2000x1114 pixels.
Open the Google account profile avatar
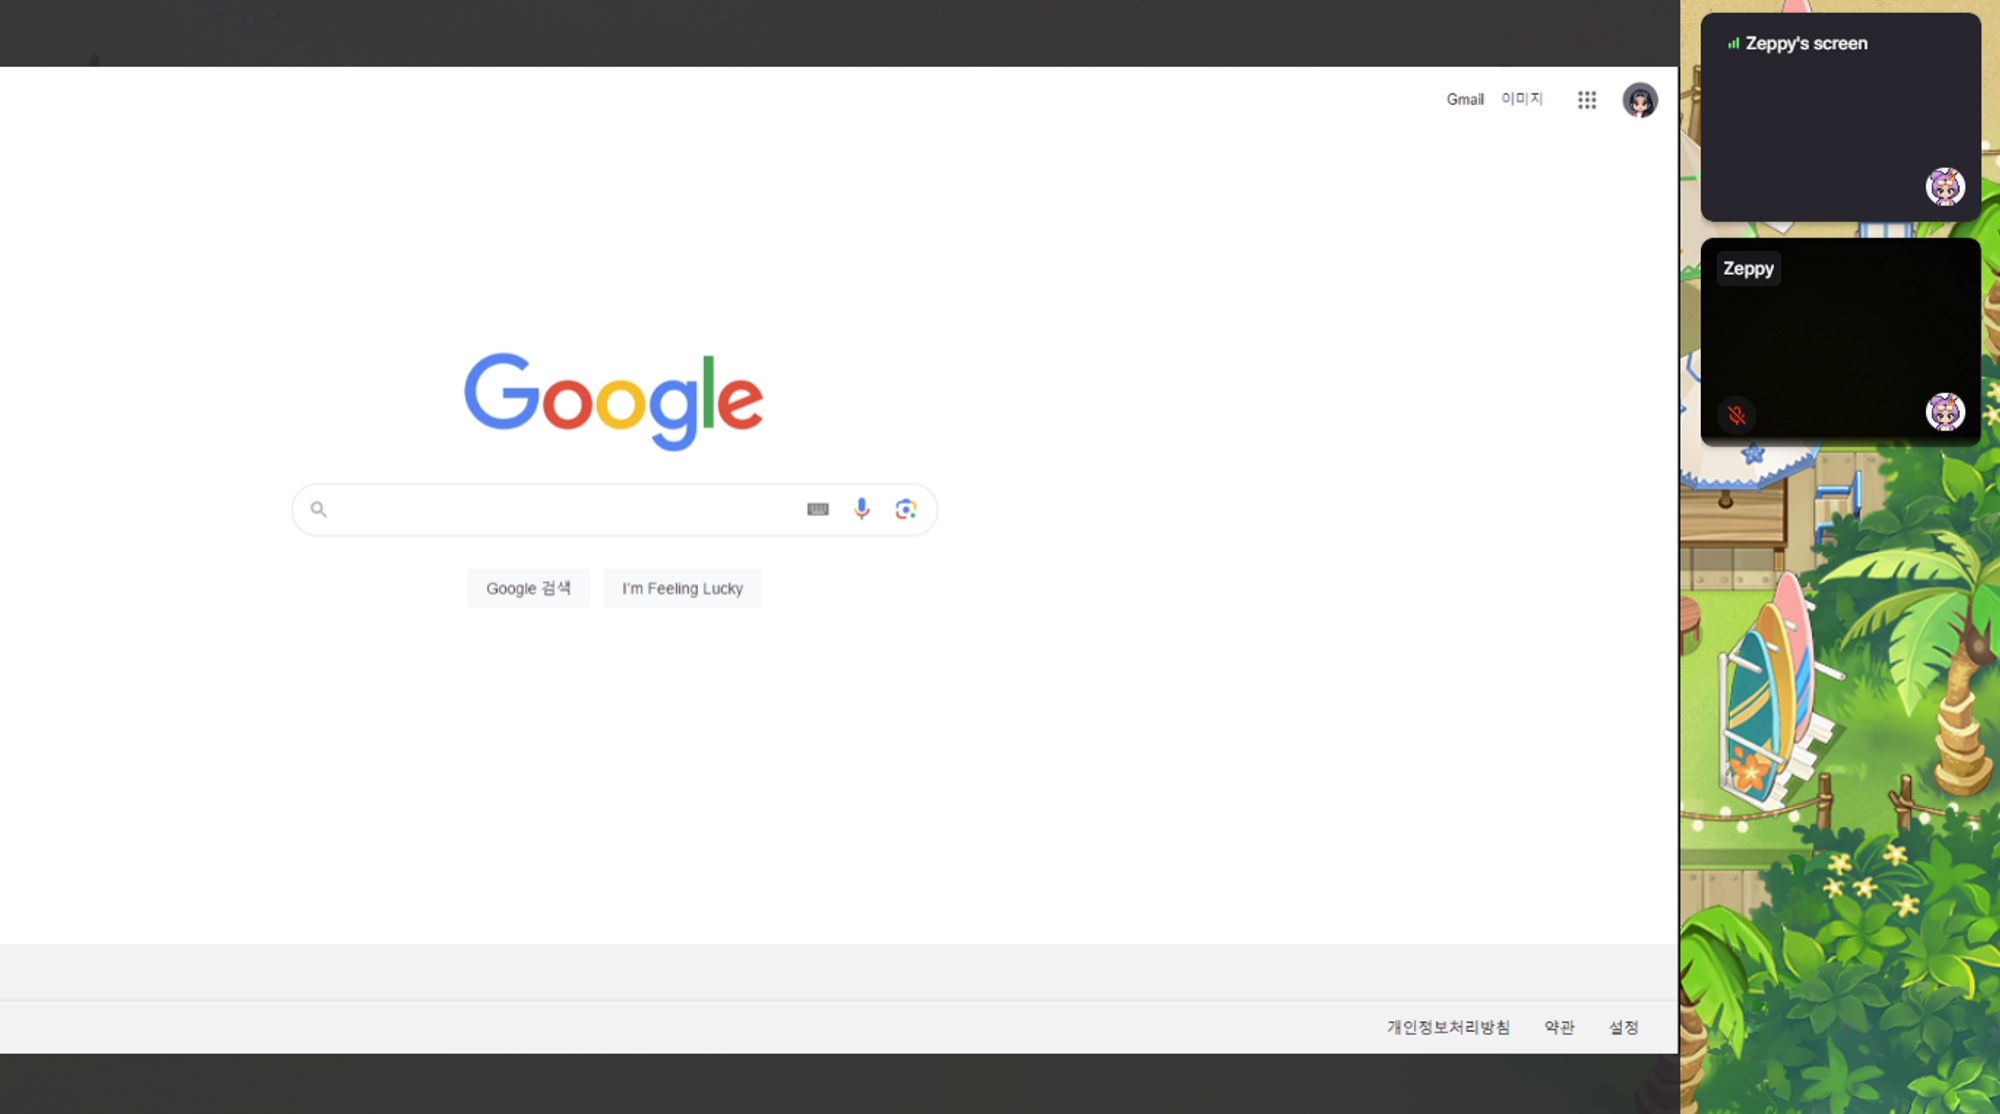coord(1640,100)
